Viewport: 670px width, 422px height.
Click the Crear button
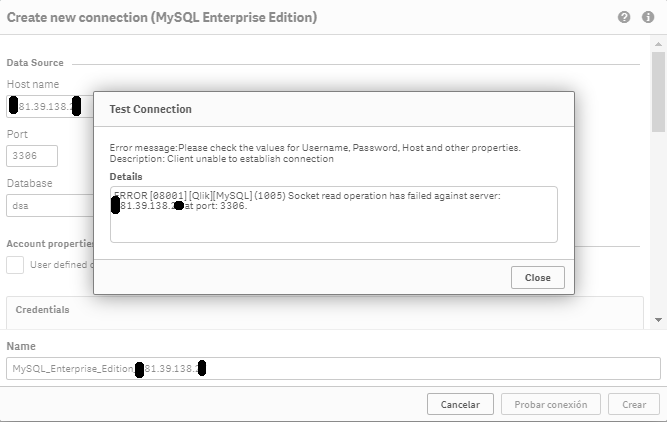click(634, 404)
